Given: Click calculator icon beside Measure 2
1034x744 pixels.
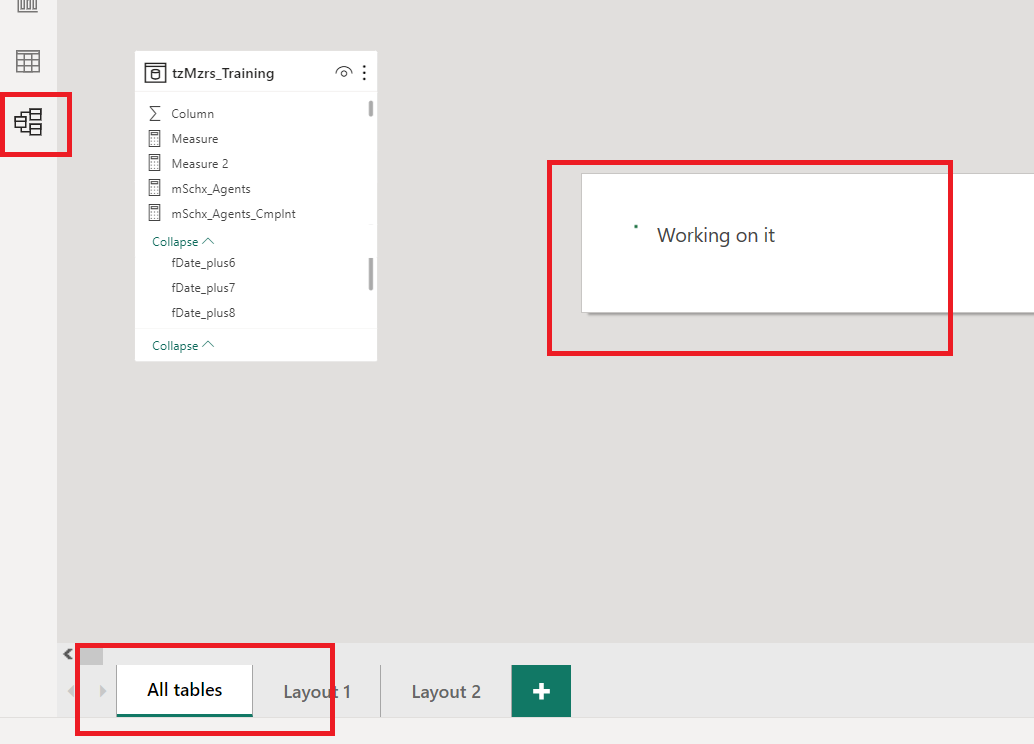Looking at the screenshot, I should click(154, 164).
